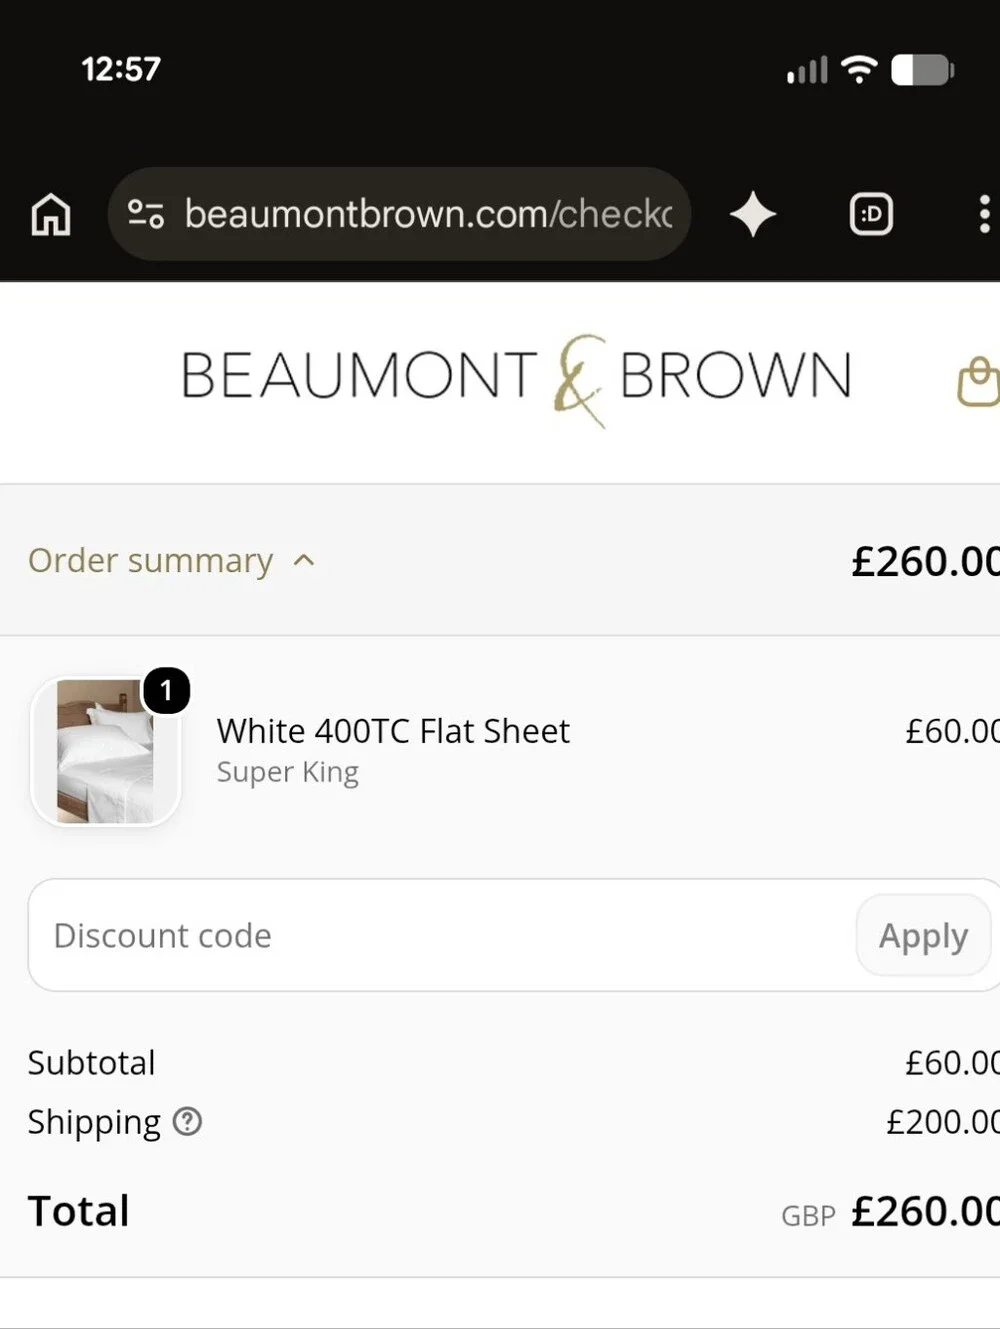Open the White 400TC Flat Sheet thumbnail
This screenshot has width=1000, height=1329.
105,751
